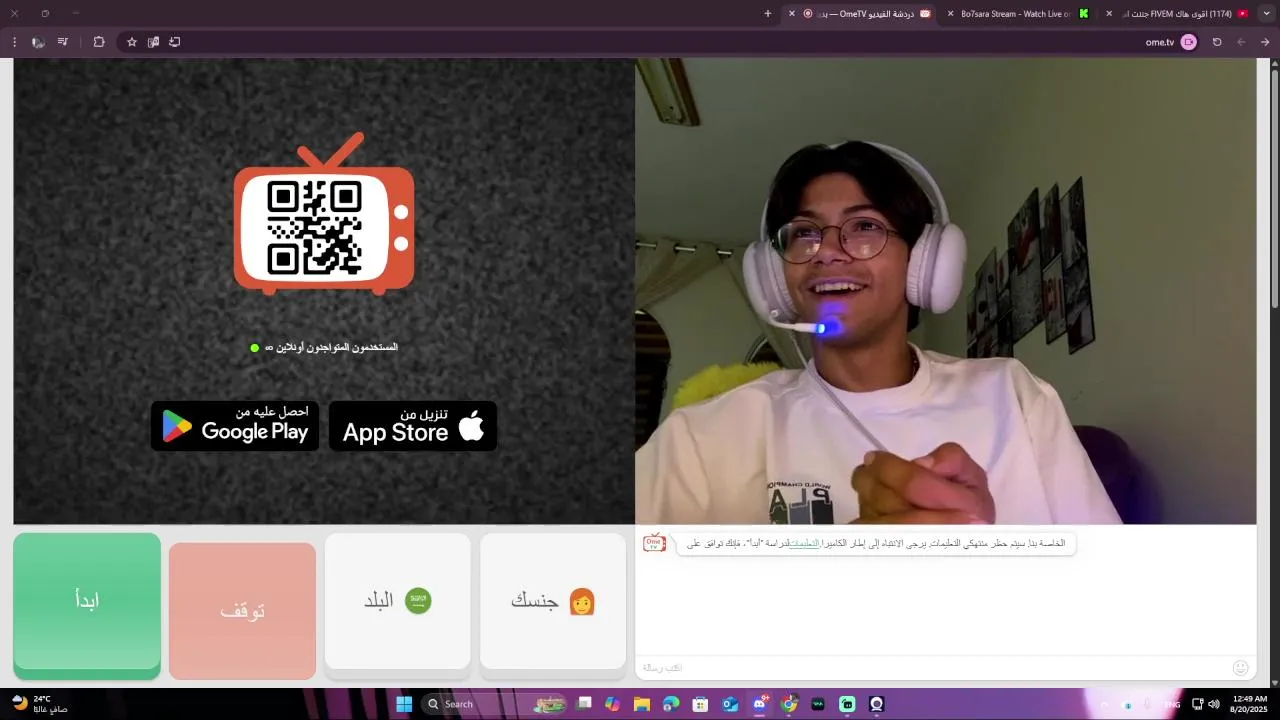Click the webcam video preview
This screenshot has height=720, width=1280.
[x=946, y=291]
